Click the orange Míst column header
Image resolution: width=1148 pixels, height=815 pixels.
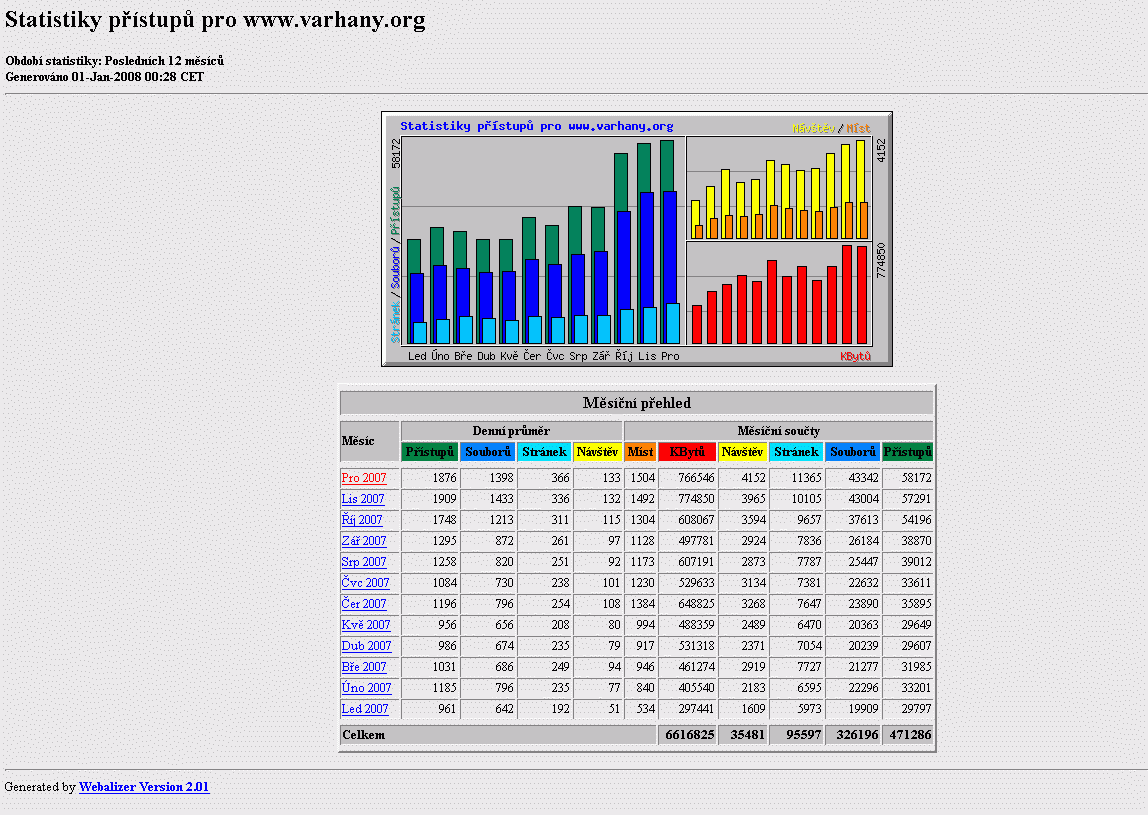(640, 452)
